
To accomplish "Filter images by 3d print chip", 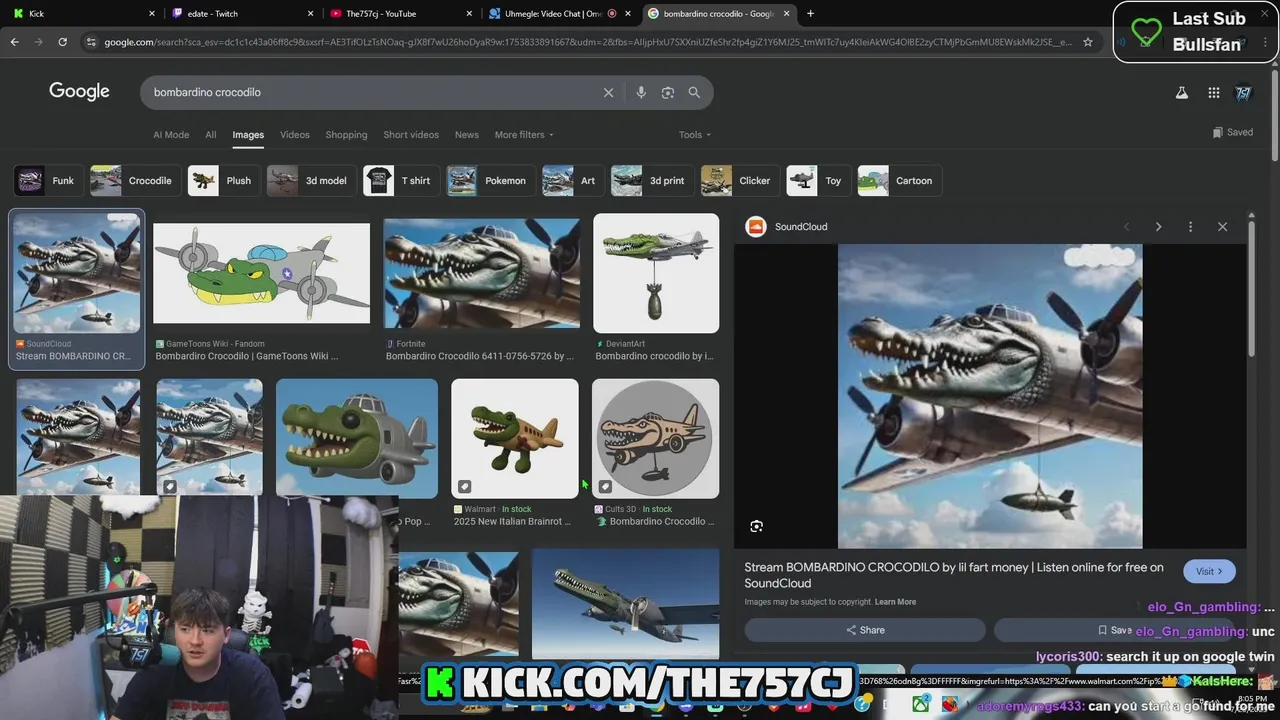I will [x=652, y=181].
